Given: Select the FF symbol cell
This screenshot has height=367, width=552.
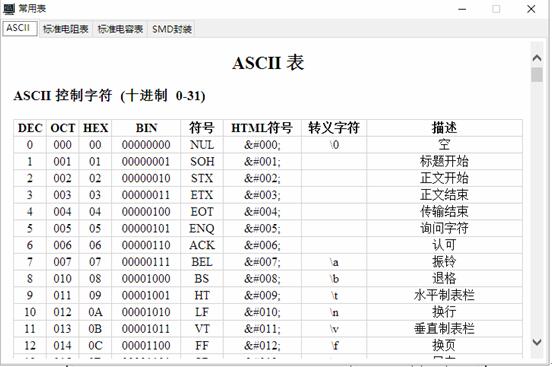Looking at the screenshot, I should [202, 346].
